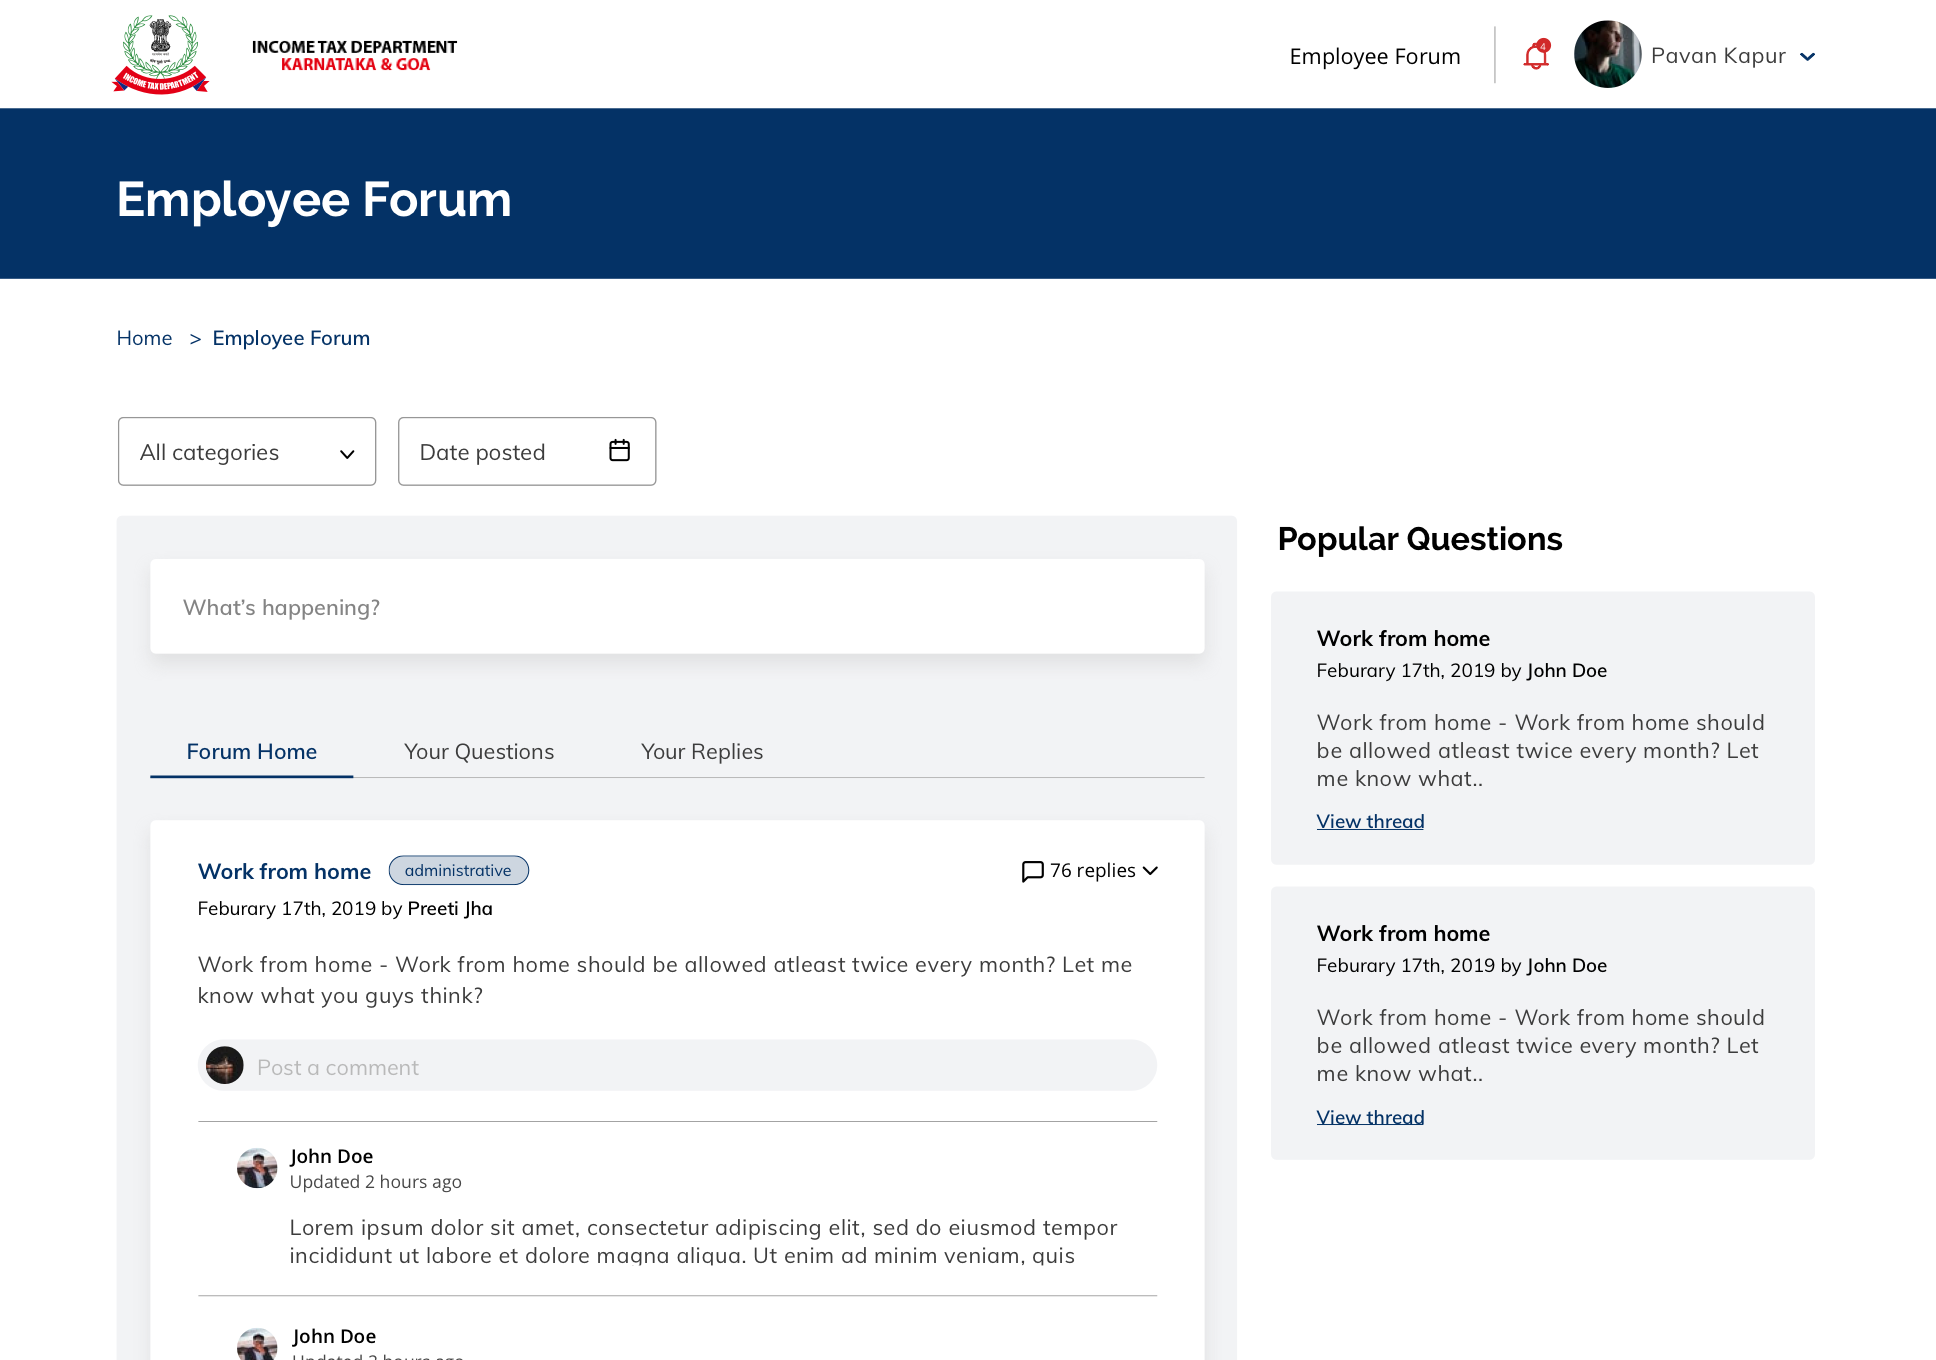Click Pavan Kapur's profile avatar
This screenshot has height=1360, width=1936.
pos(1607,55)
